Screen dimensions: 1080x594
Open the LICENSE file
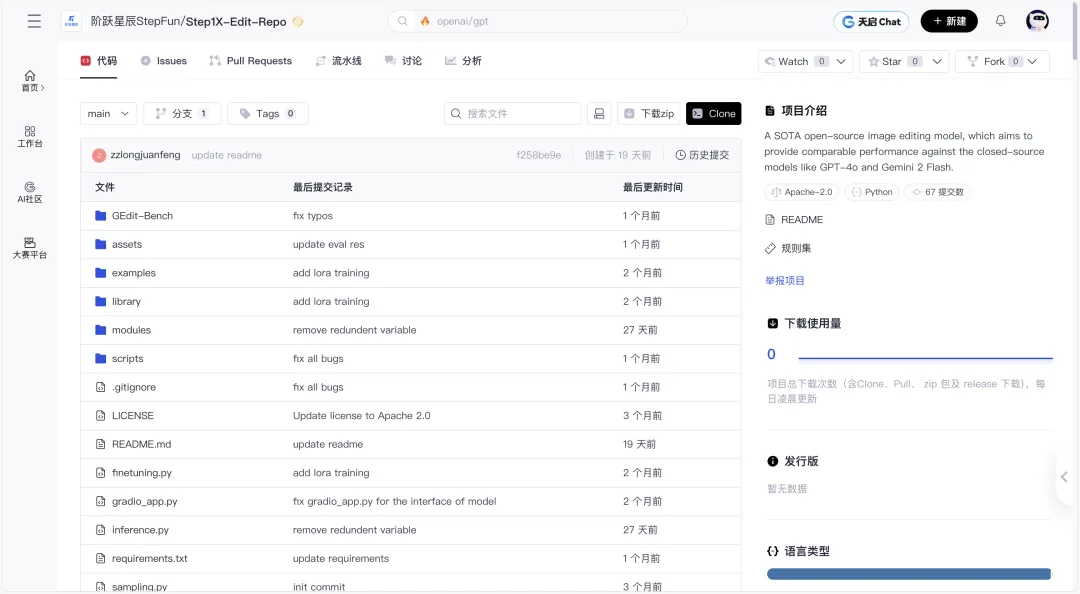tap(132, 416)
